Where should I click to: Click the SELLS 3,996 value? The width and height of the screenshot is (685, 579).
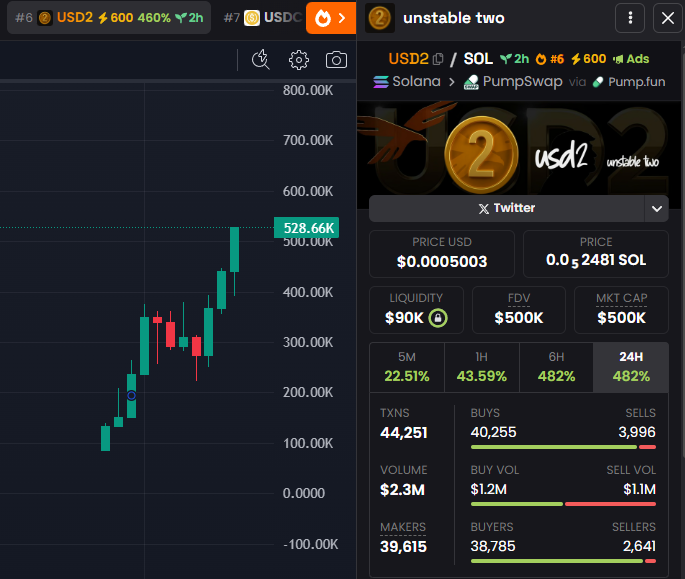637,432
